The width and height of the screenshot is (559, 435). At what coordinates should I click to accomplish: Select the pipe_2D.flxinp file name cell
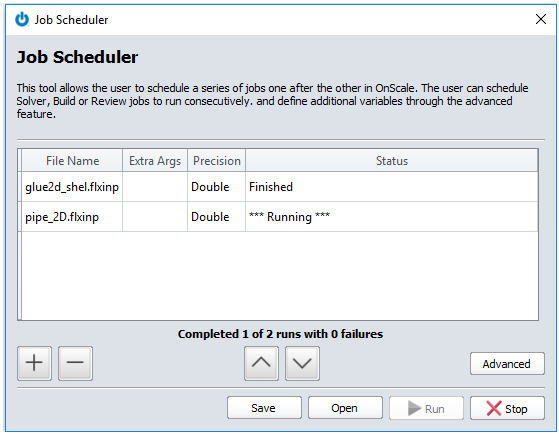(72, 217)
